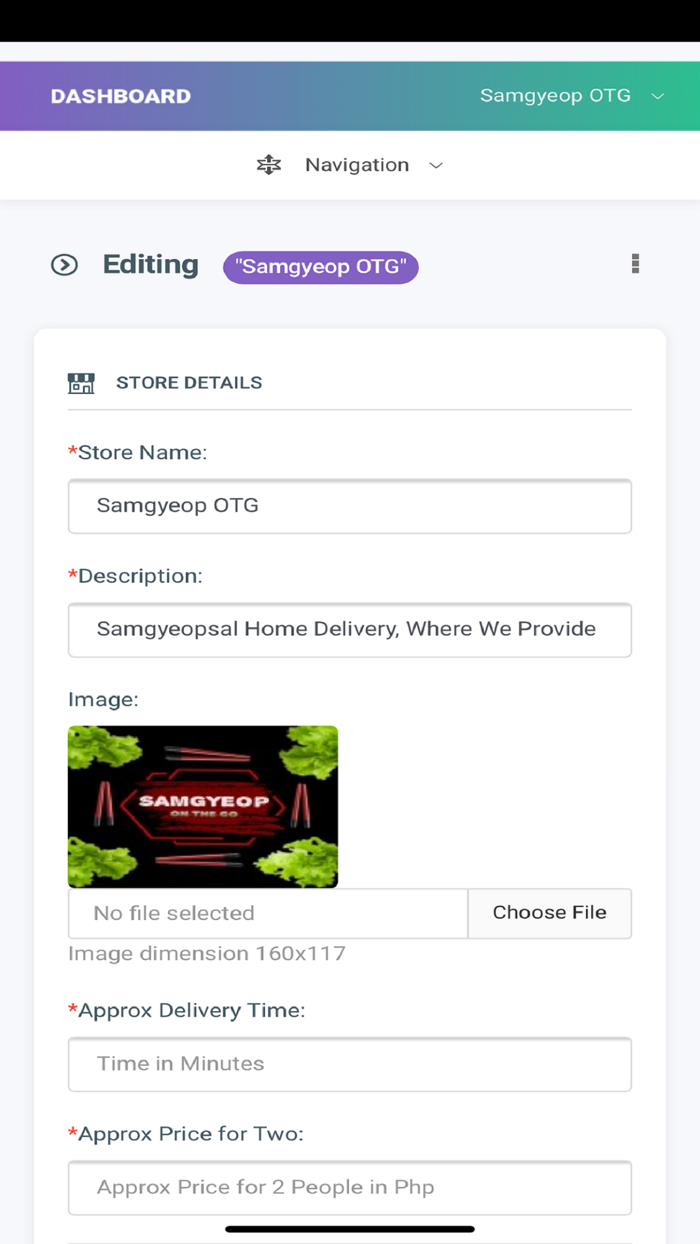Click the Samgyeop store image thumbnail
Viewport: 700px width, 1244px height.
pos(203,806)
